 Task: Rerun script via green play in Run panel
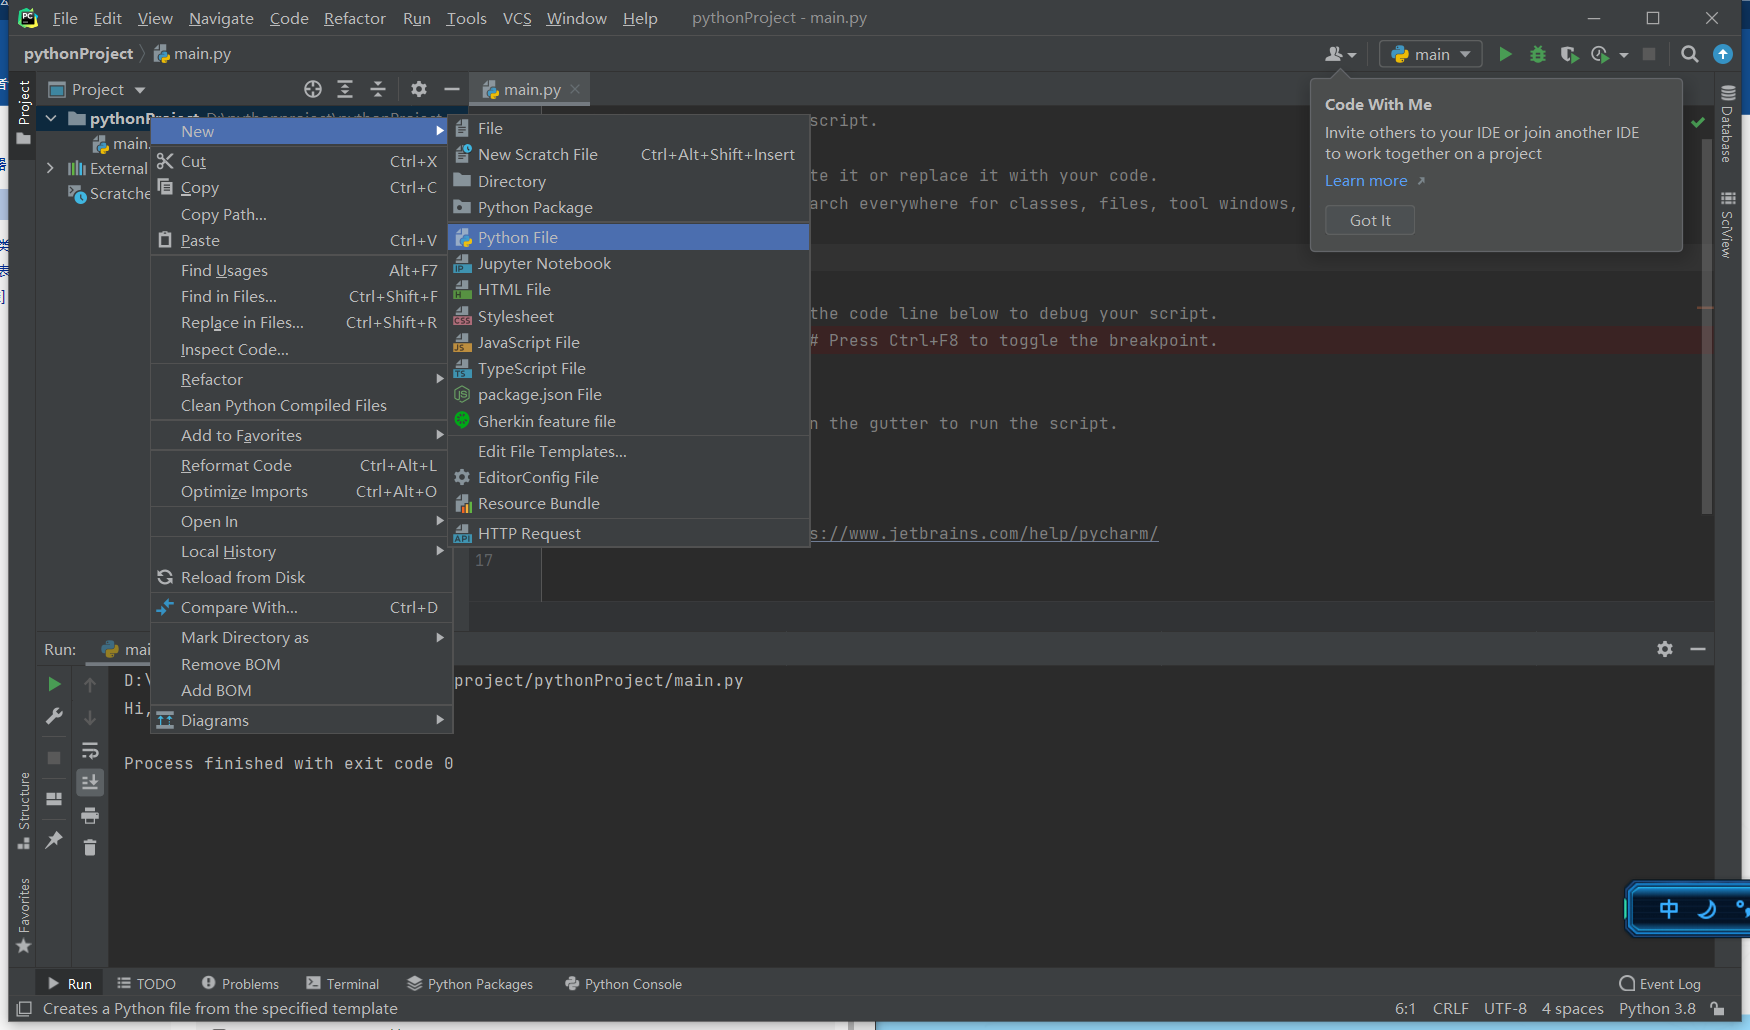click(x=54, y=684)
